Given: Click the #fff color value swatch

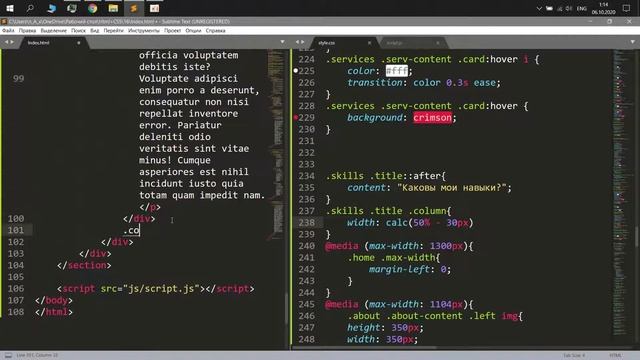Looking at the screenshot, I should 397,71.
